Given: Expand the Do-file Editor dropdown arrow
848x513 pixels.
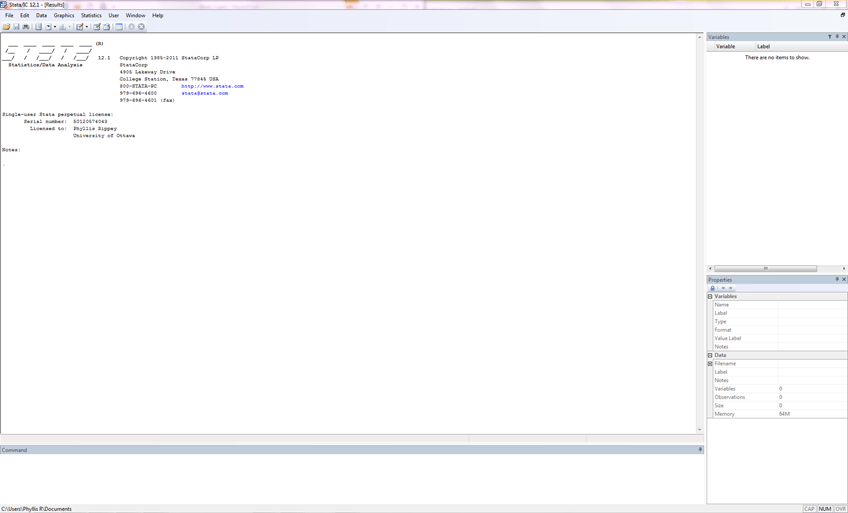Looking at the screenshot, I should (x=87, y=26).
